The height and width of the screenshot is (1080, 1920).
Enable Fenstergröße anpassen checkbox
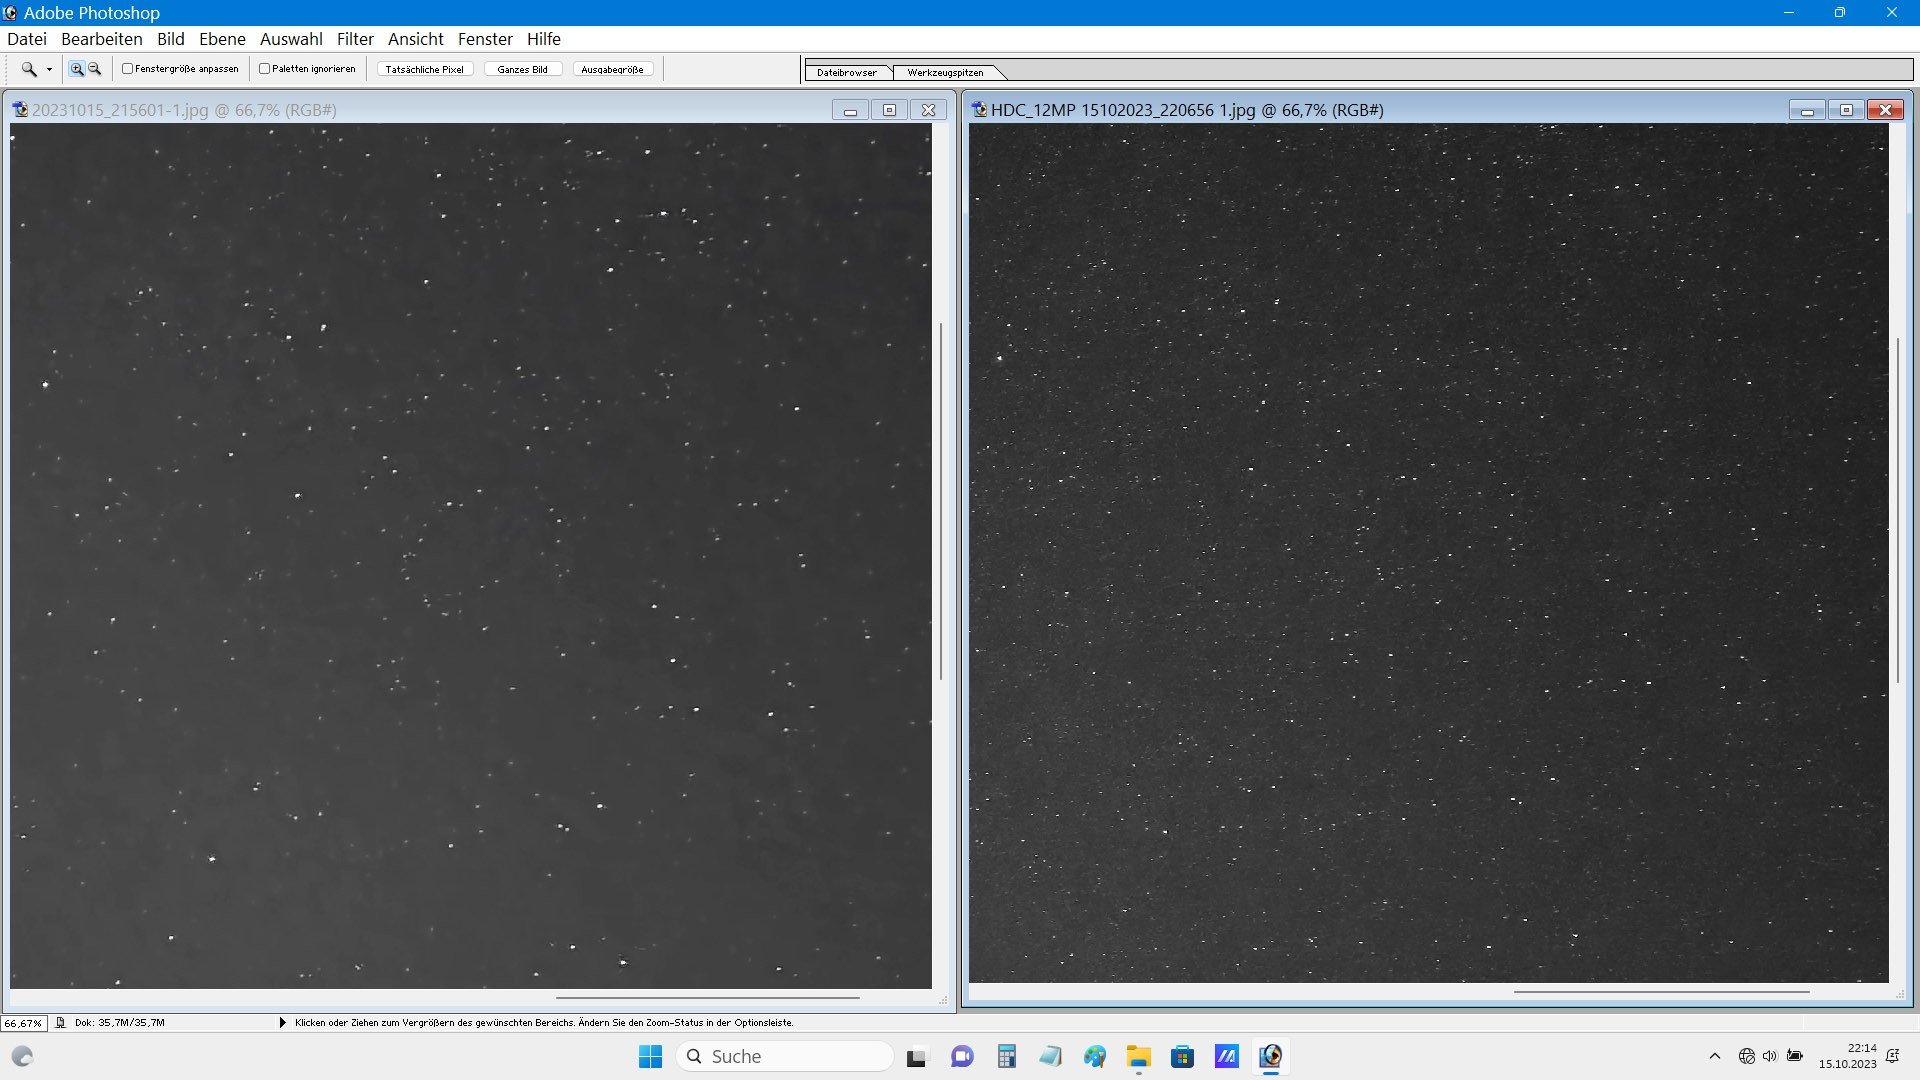coord(128,69)
